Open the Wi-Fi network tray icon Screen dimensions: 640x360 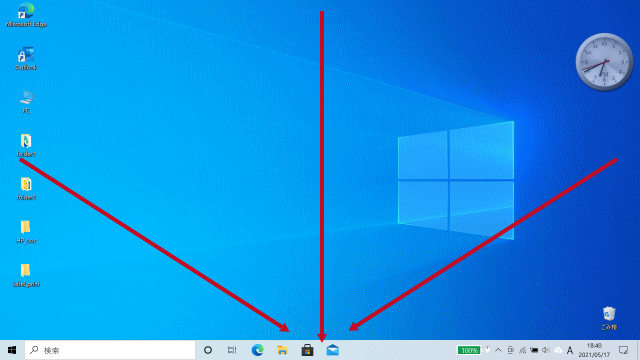point(522,350)
